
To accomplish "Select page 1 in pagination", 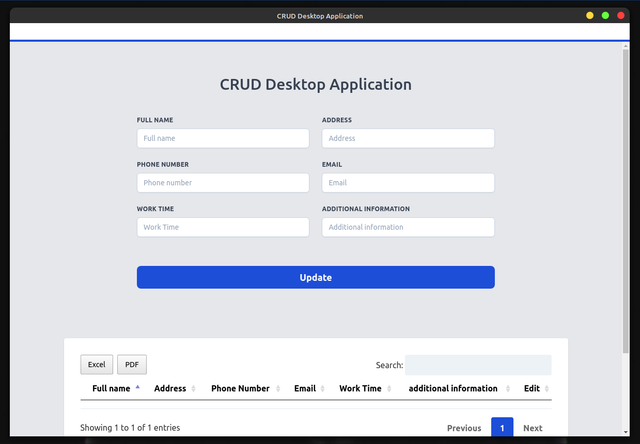I will point(502,428).
